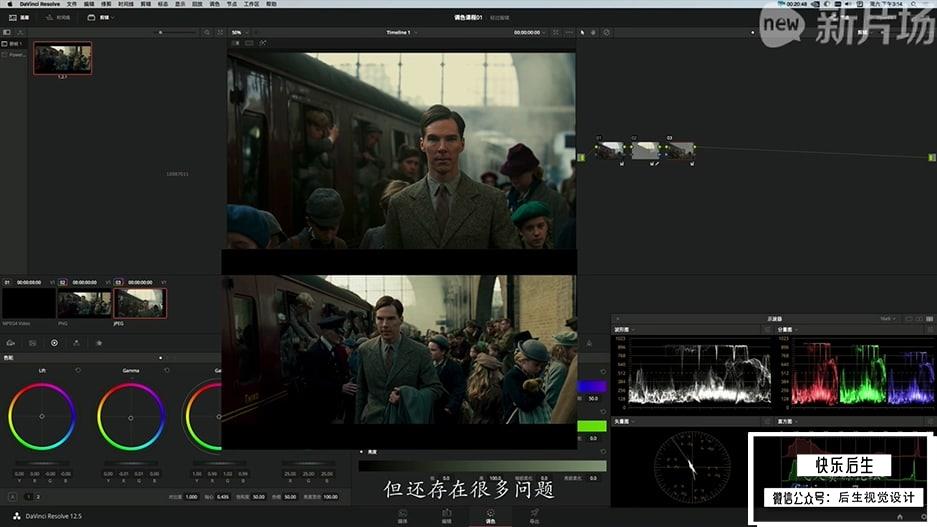This screenshot has width=937, height=527.
Task: Reset the Lift wheel
Action: 78,370
